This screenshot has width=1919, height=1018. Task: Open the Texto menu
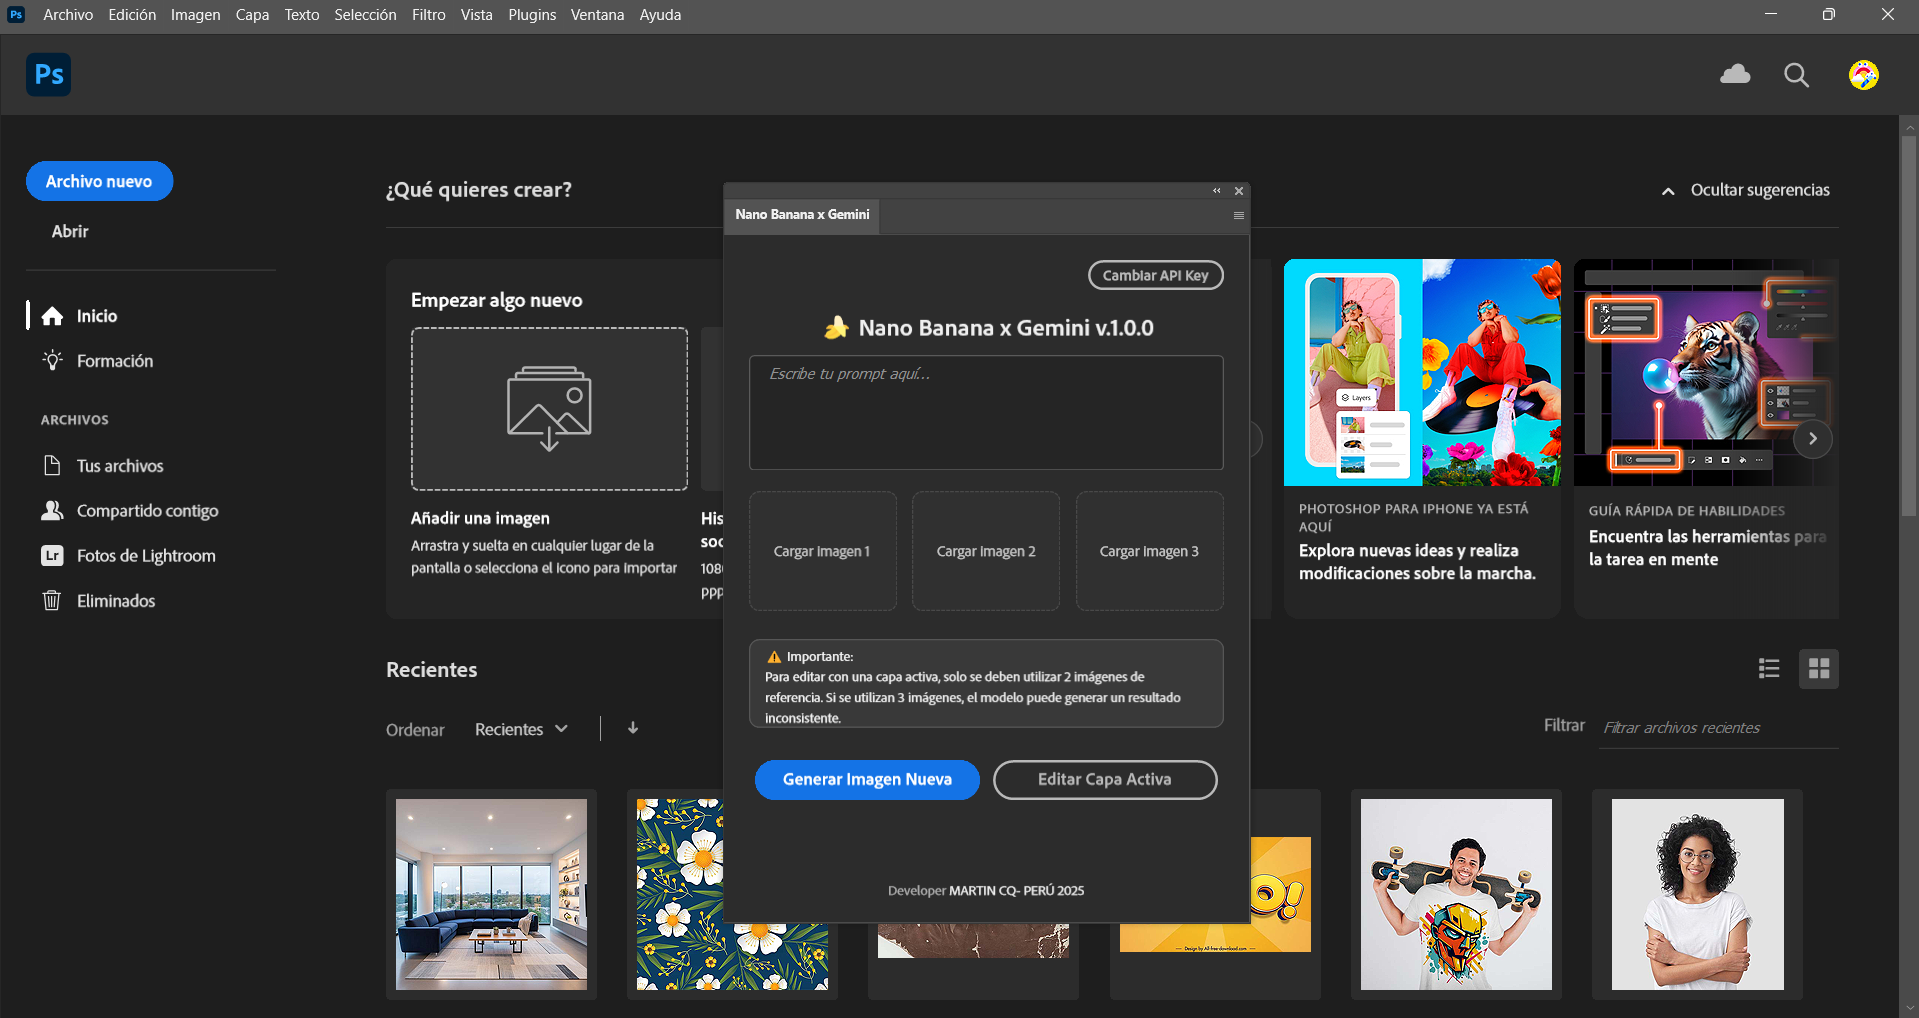pyautogui.click(x=302, y=15)
